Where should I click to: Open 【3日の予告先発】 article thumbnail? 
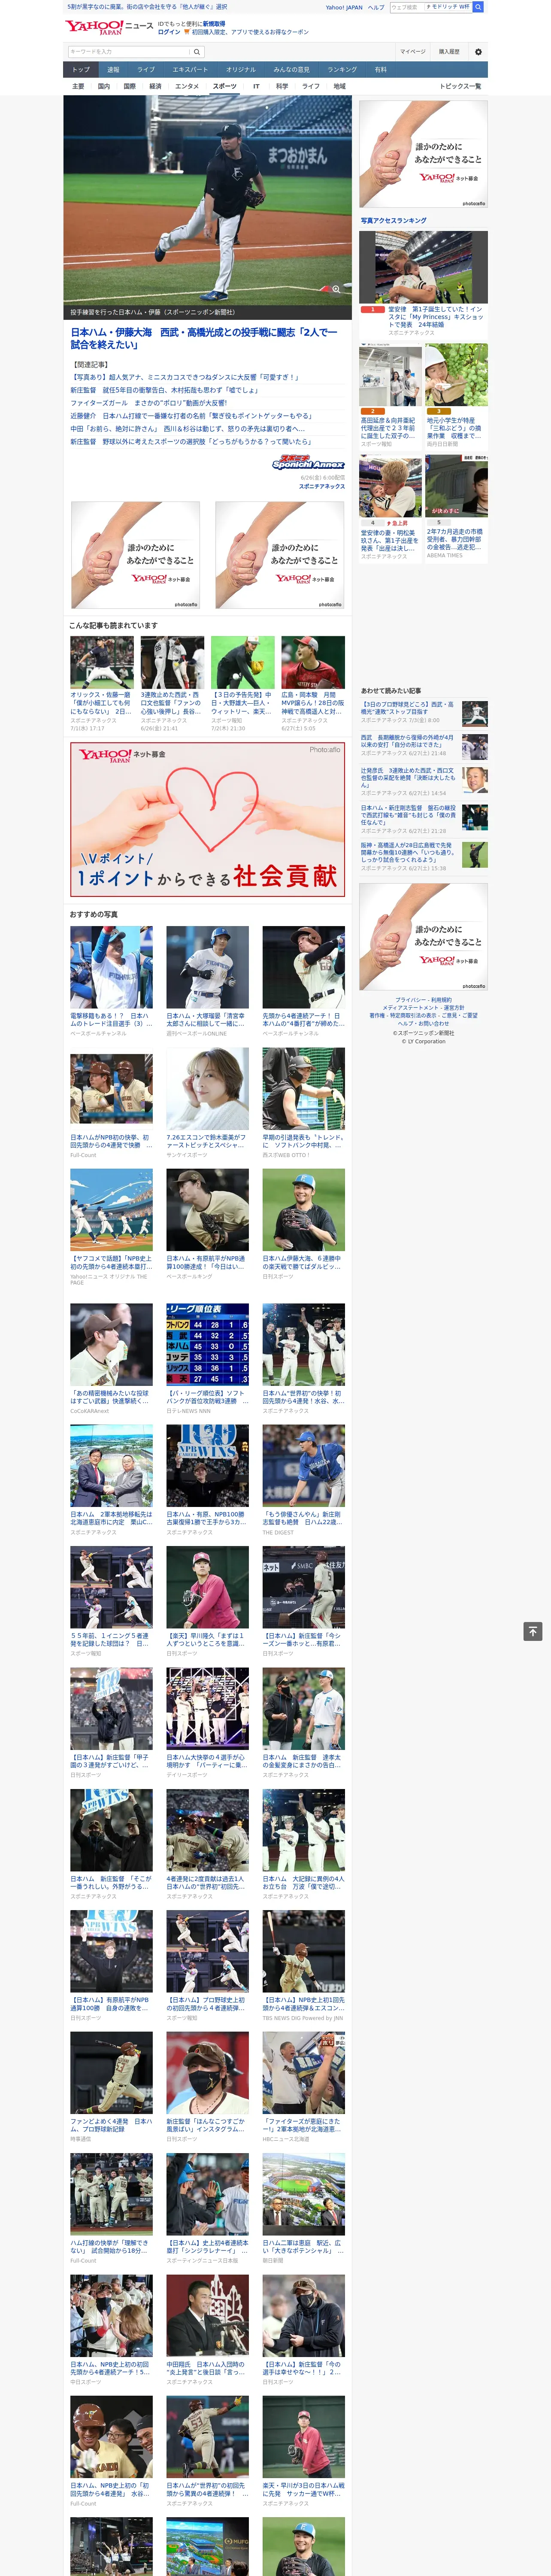(242, 662)
